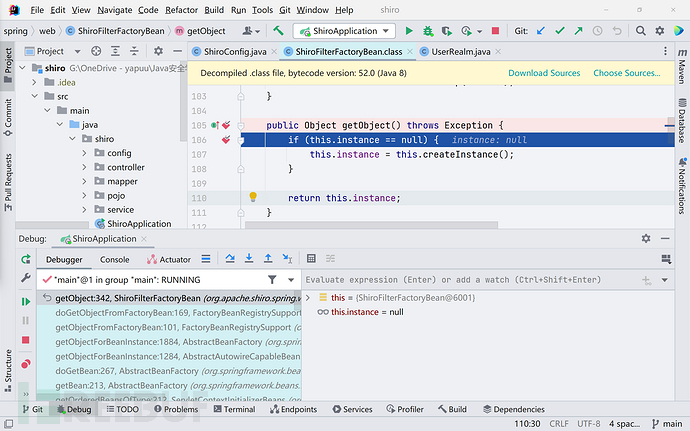Click Evaluate expression input field
This screenshot has height=431, width=690.
[x=471, y=280]
